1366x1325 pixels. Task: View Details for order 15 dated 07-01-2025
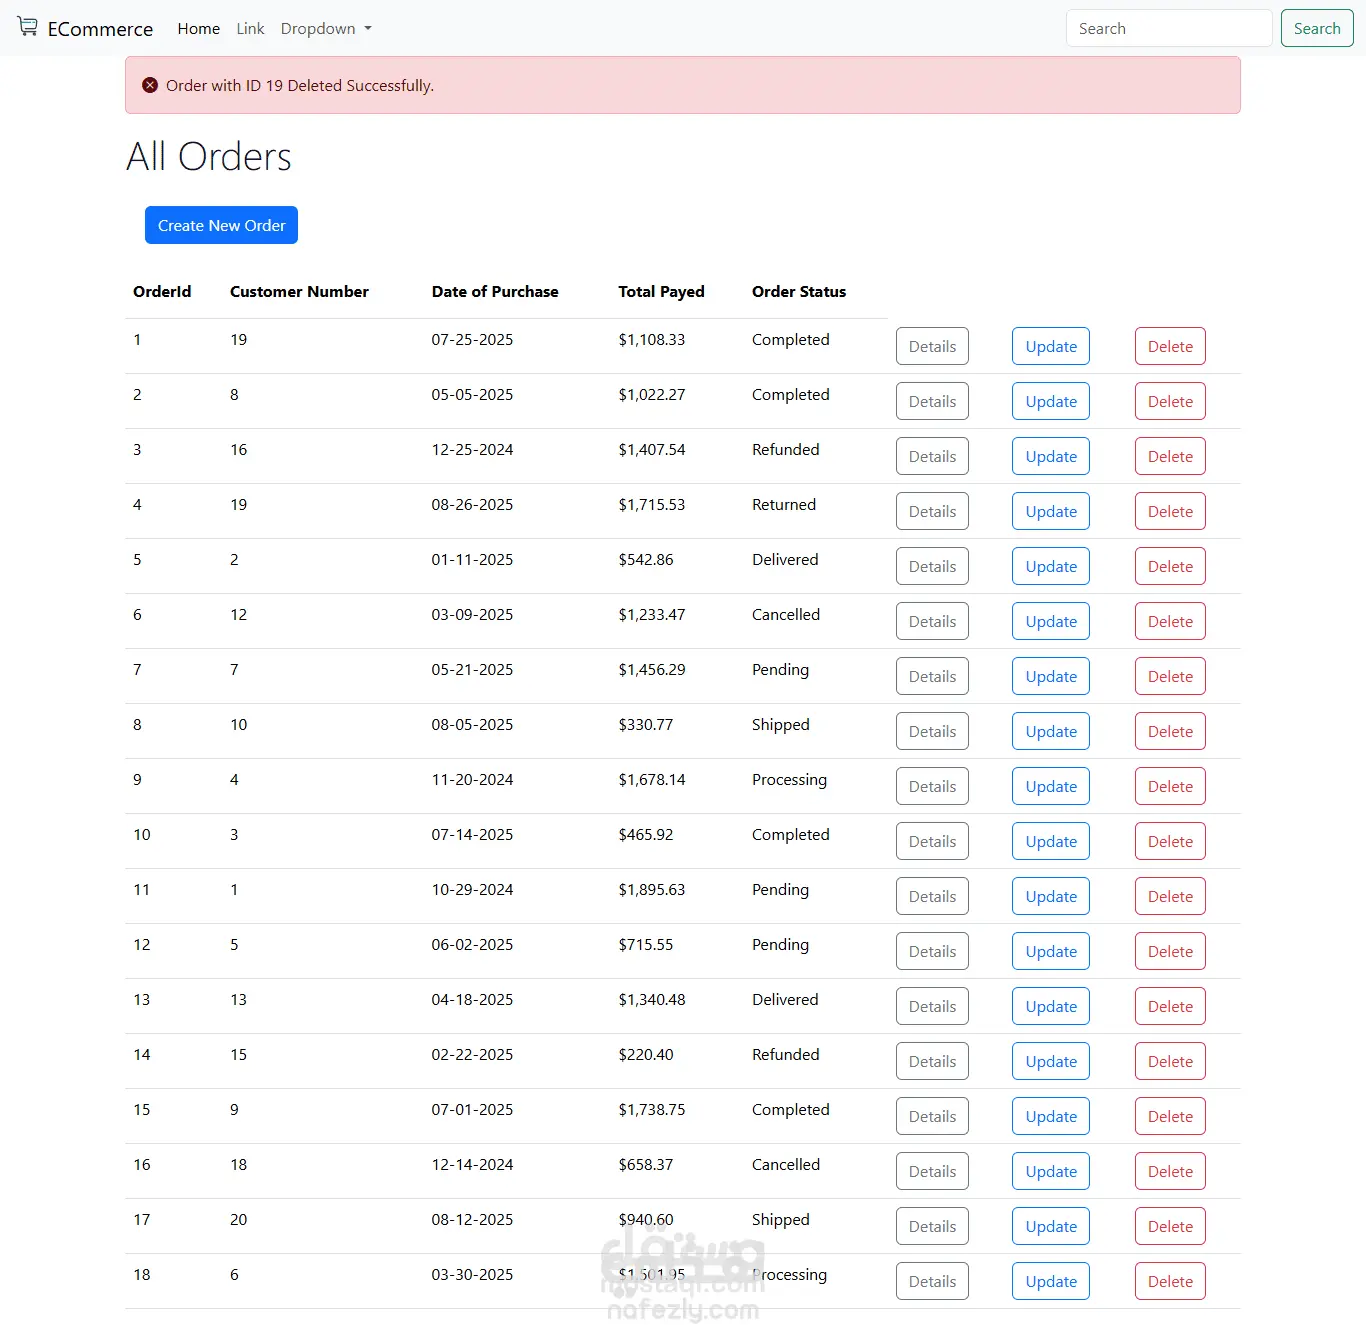tap(932, 1116)
